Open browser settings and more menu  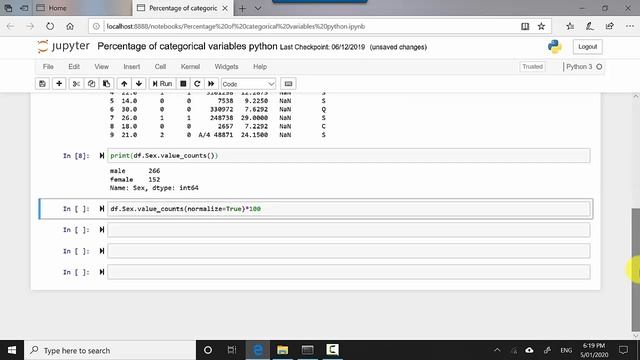pyautogui.click(x=629, y=26)
